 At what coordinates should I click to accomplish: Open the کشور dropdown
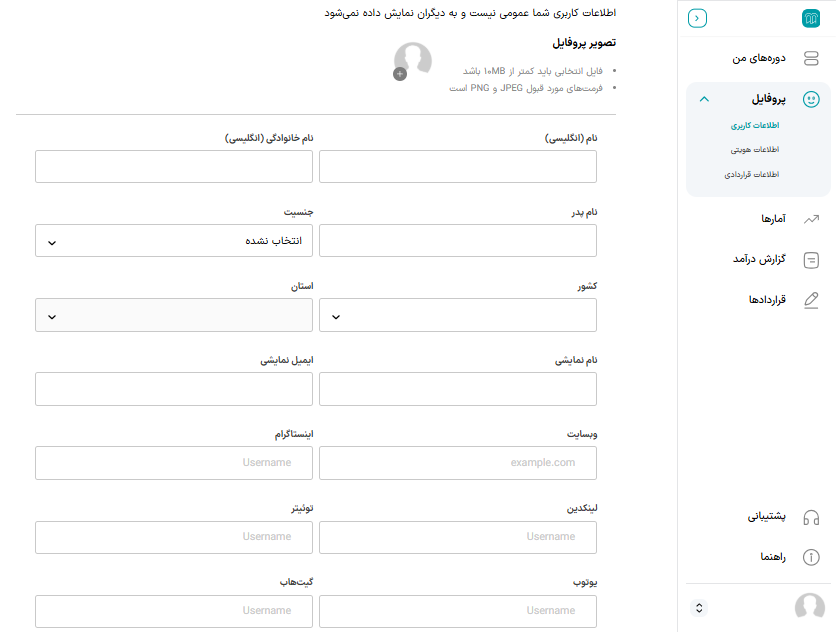point(458,315)
